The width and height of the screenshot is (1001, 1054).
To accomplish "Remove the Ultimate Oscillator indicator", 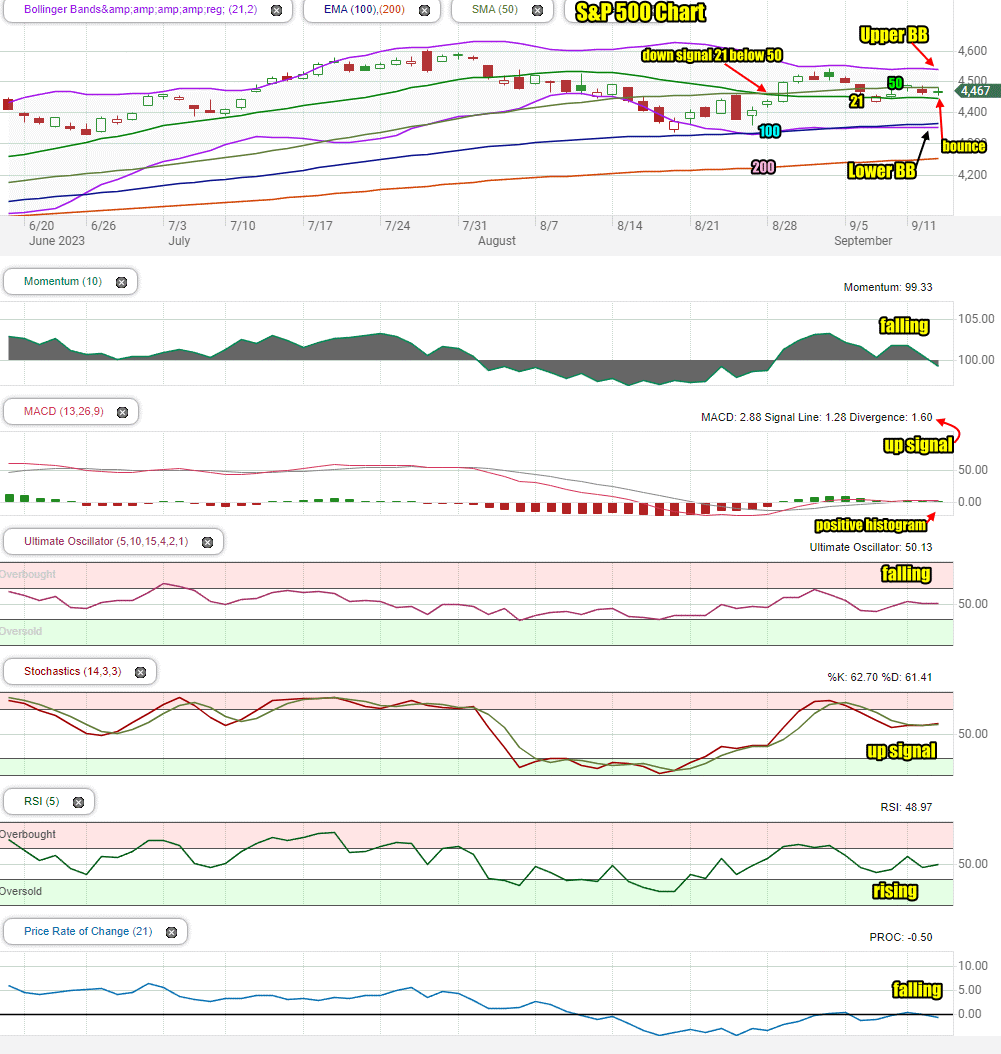I will tap(208, 542).
